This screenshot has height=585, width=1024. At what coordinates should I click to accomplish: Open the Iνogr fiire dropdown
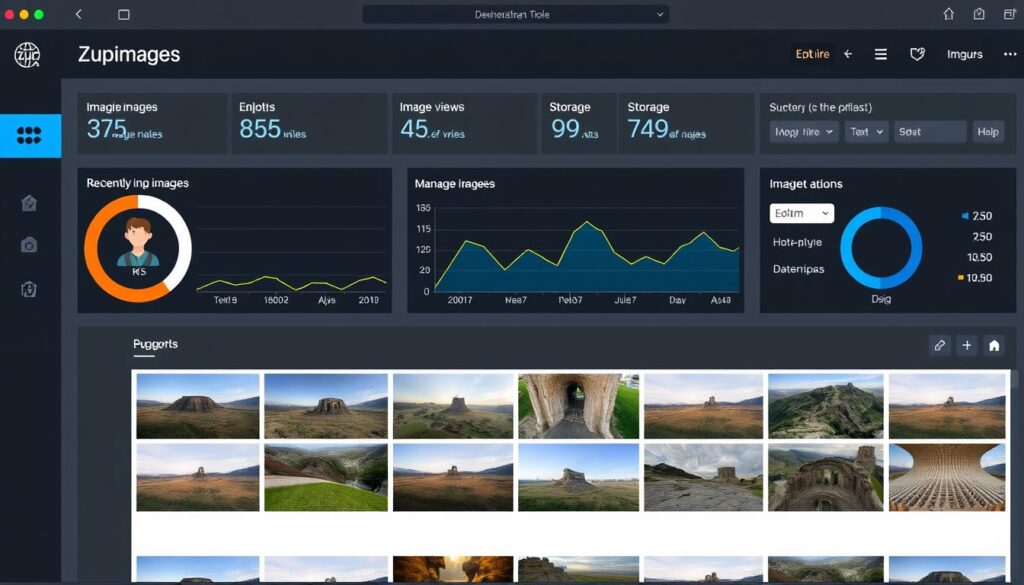click(804, 132)
